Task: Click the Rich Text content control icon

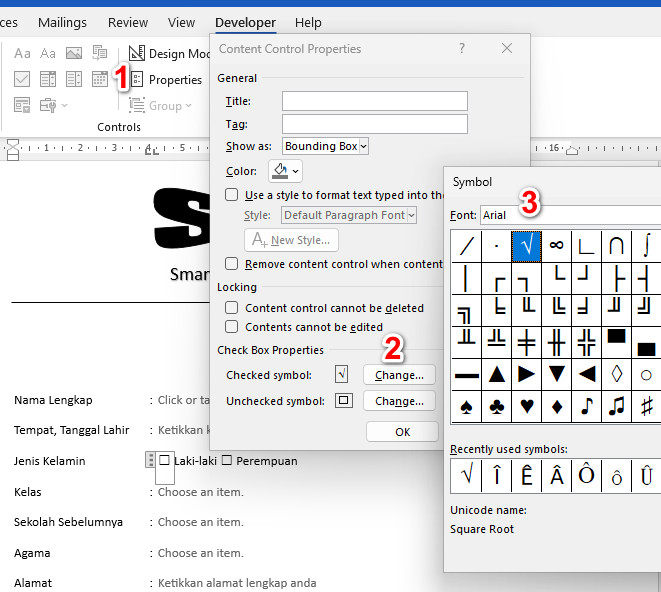Action: tap(22, 53)
